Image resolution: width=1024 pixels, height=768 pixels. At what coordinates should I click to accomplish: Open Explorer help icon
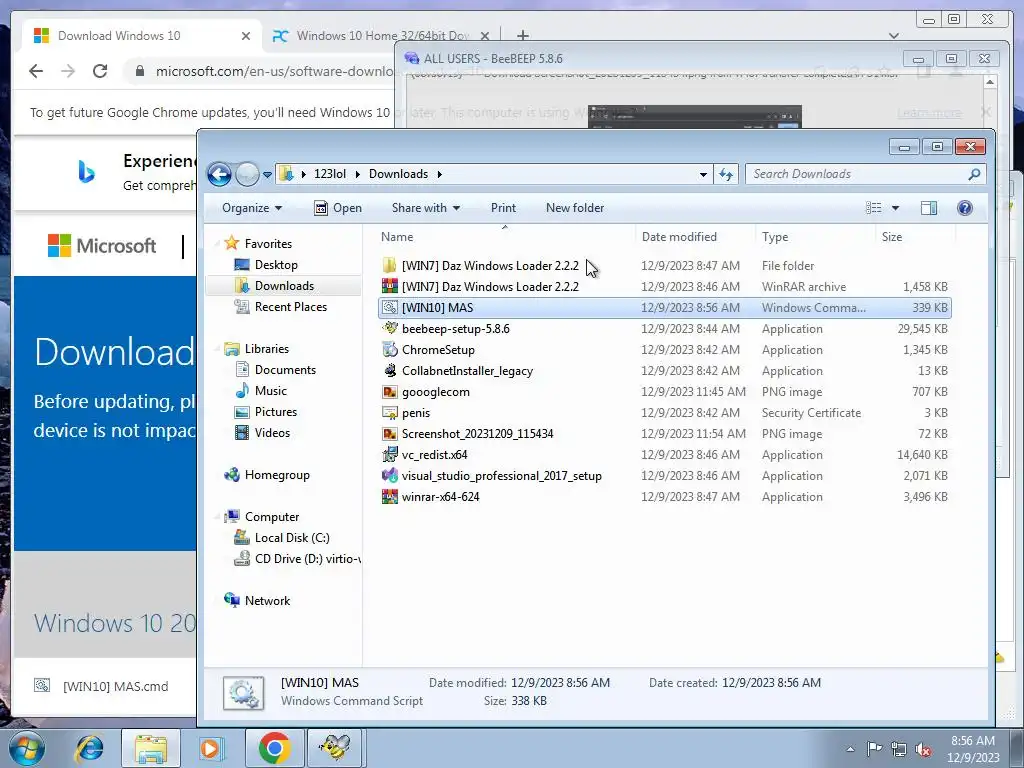965,208
